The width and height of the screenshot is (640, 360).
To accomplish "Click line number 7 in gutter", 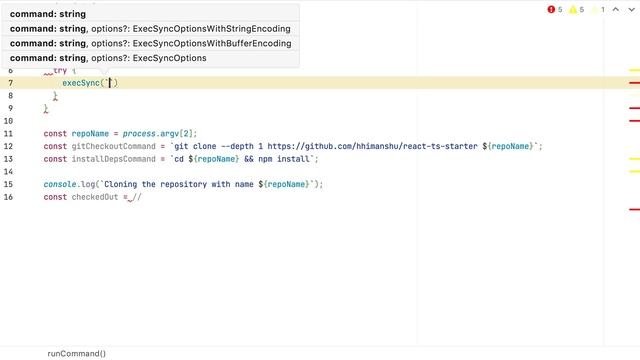I will (11, 83).
